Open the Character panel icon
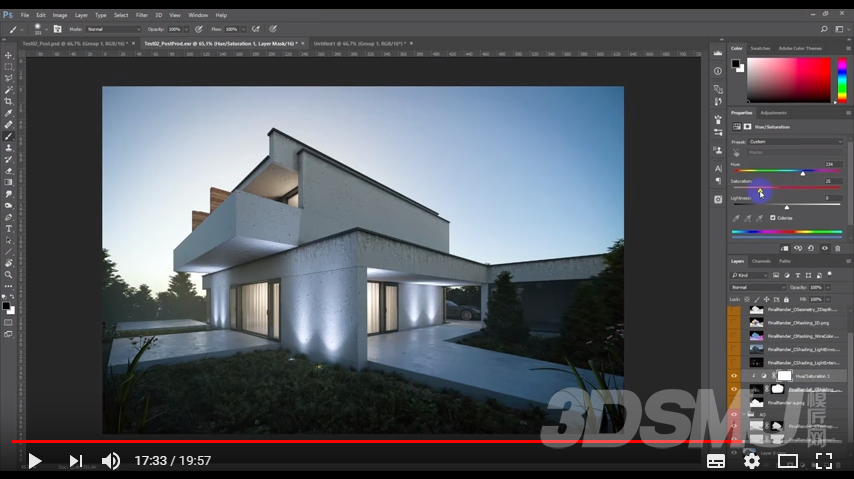 718,168
